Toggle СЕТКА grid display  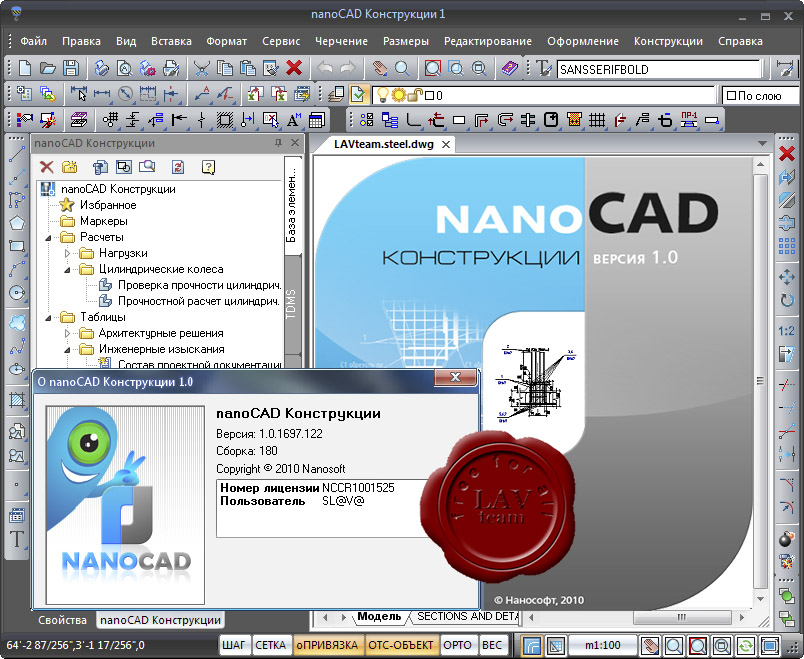(270, 645)
